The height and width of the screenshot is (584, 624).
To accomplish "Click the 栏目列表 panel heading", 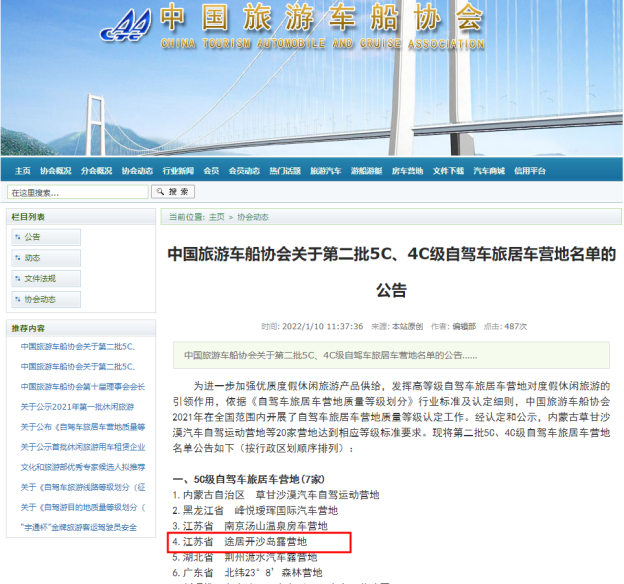I will (28, 217).
